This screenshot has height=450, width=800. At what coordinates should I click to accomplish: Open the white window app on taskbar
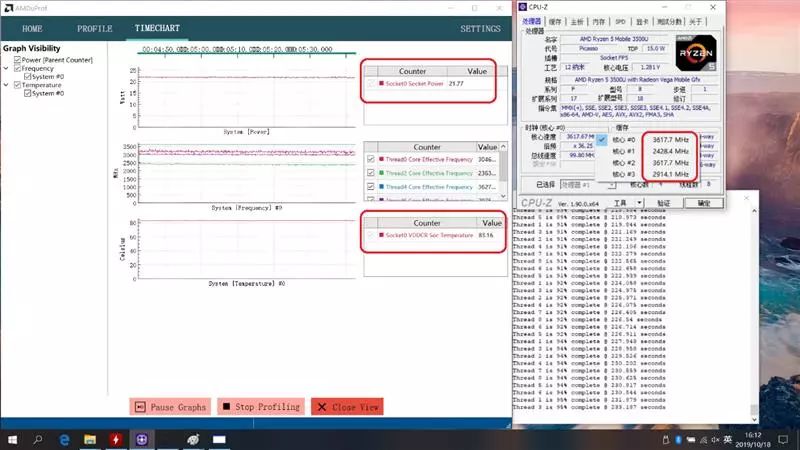pos(219,439)
